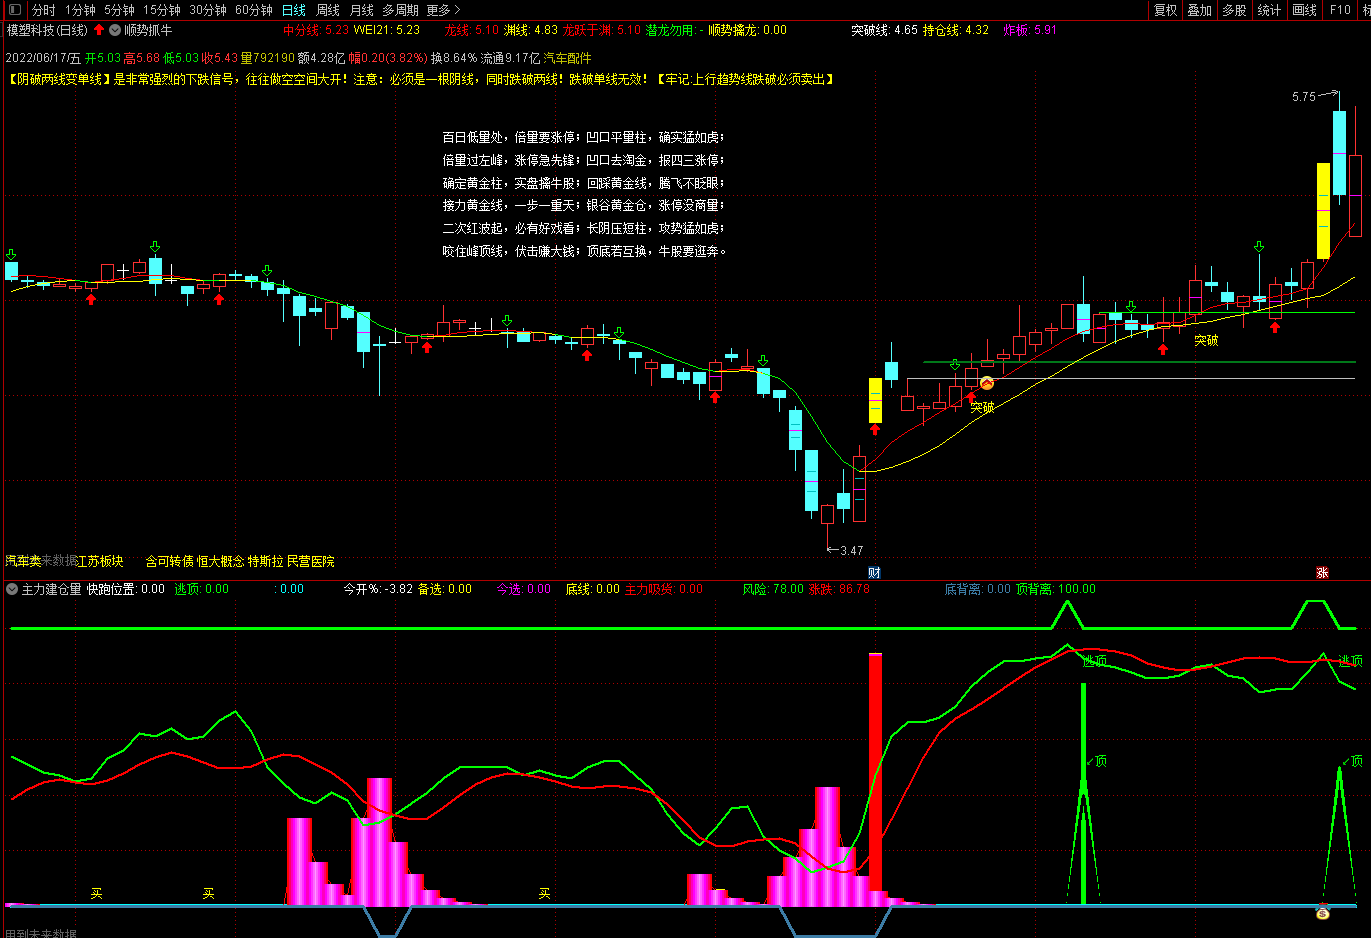Click the 中分线: 5.23 indicator value

pyautogui.click(x=316, y=30)
